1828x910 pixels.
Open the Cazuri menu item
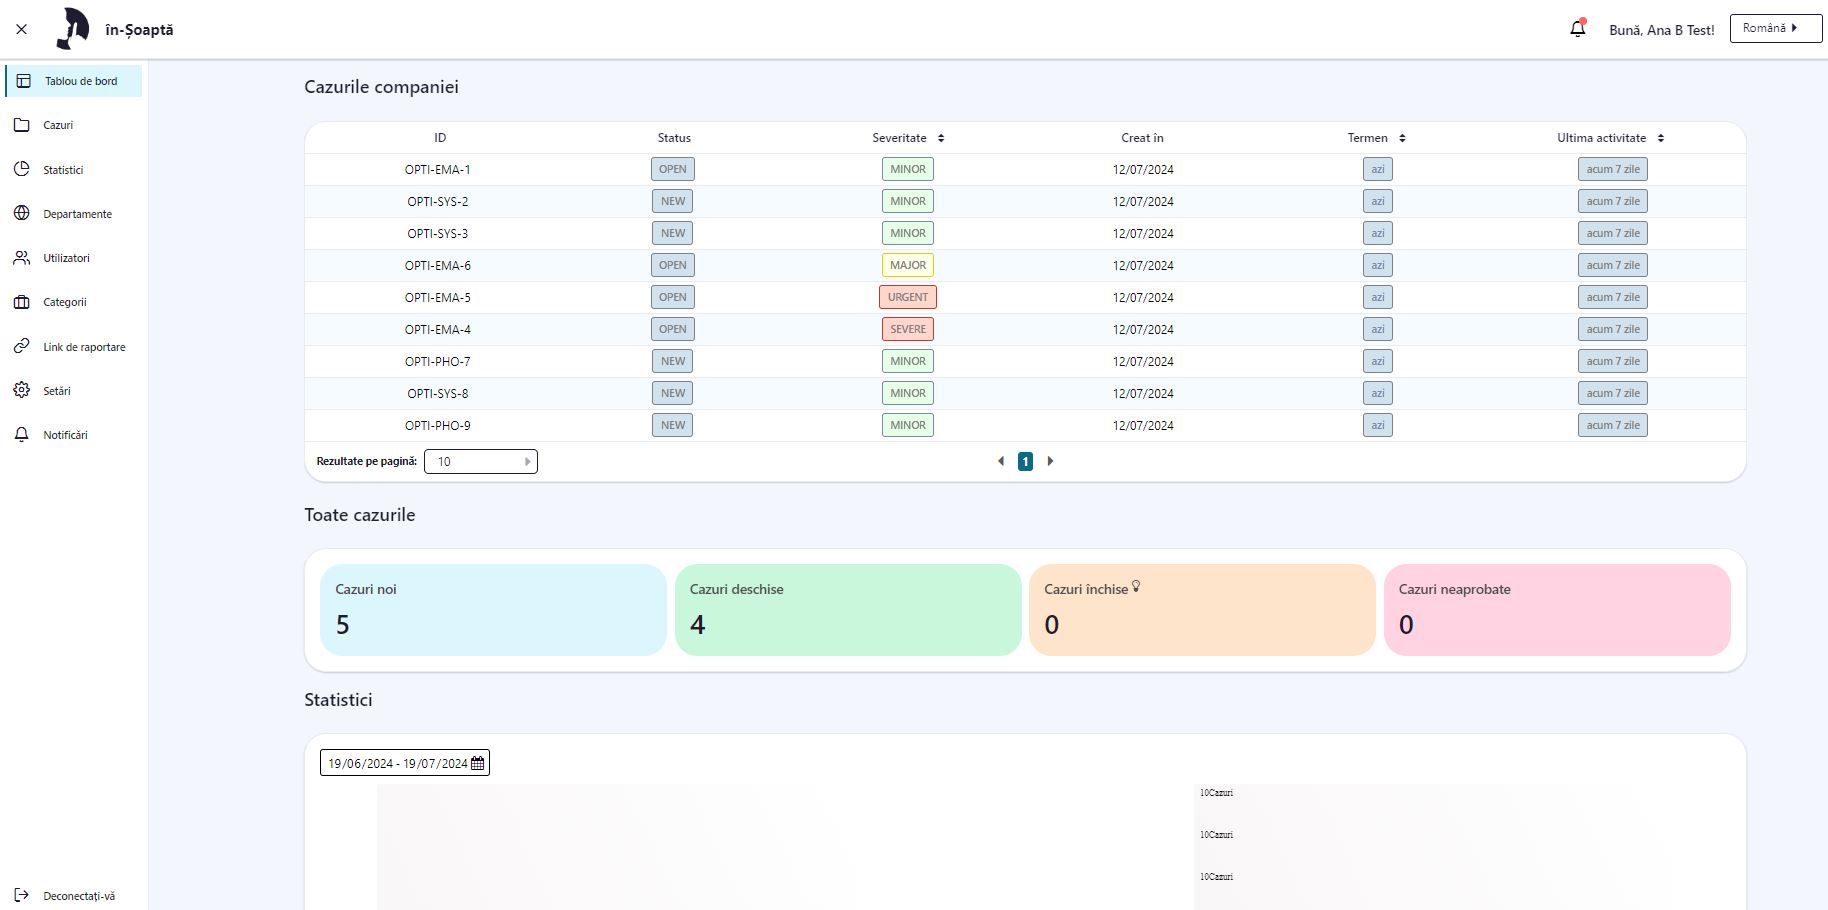[x=58, y=125]
